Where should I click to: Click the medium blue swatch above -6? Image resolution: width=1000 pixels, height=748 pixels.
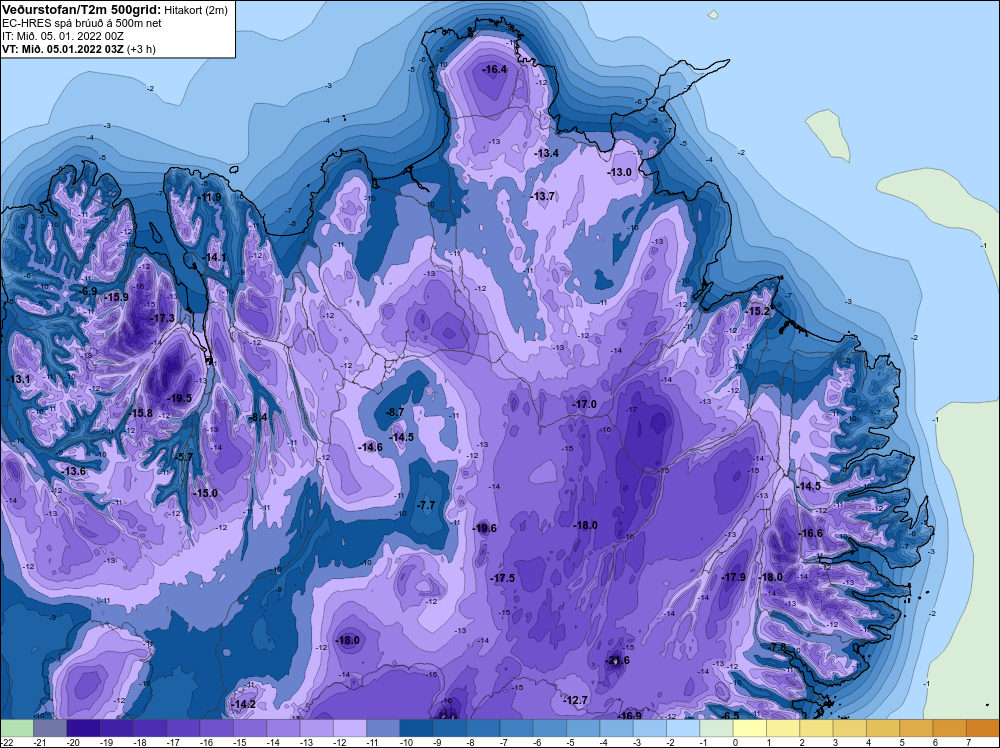tap(550, 728)
